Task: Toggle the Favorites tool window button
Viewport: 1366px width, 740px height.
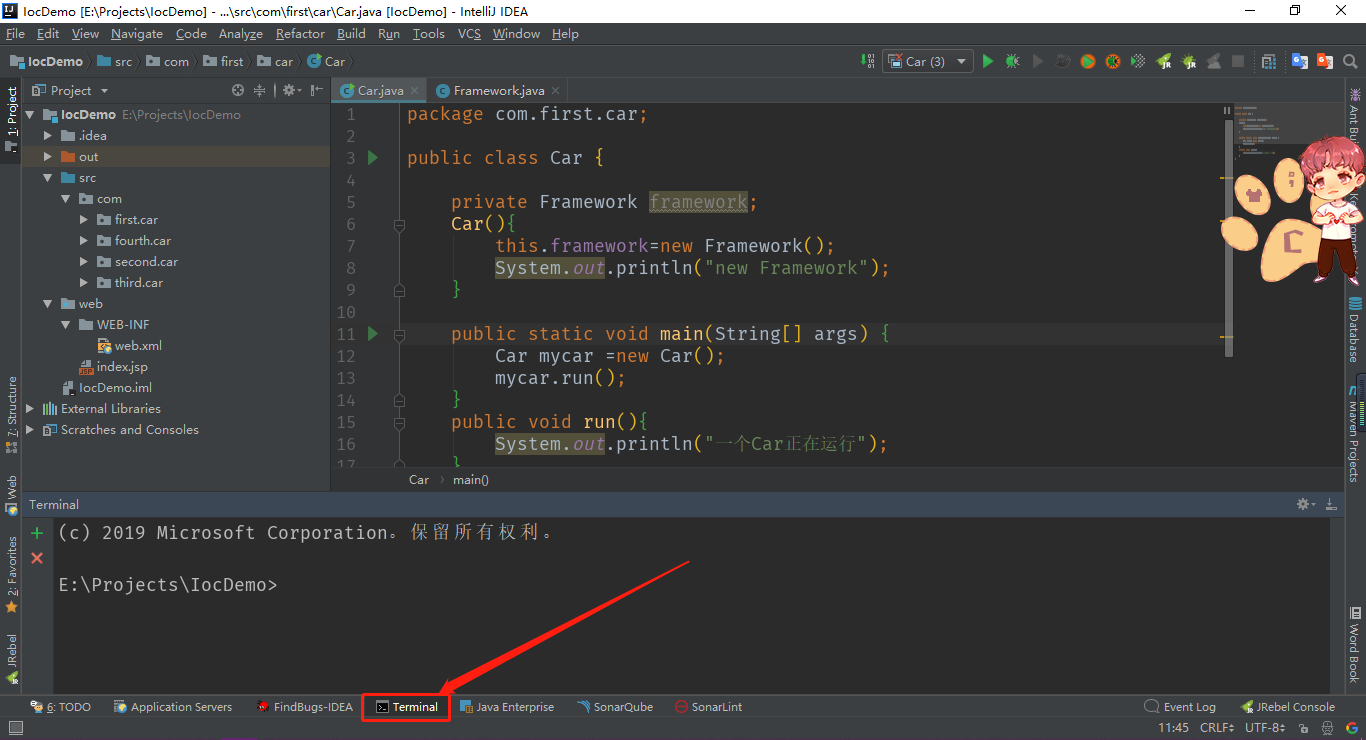Action: click(x=11, y=575)
